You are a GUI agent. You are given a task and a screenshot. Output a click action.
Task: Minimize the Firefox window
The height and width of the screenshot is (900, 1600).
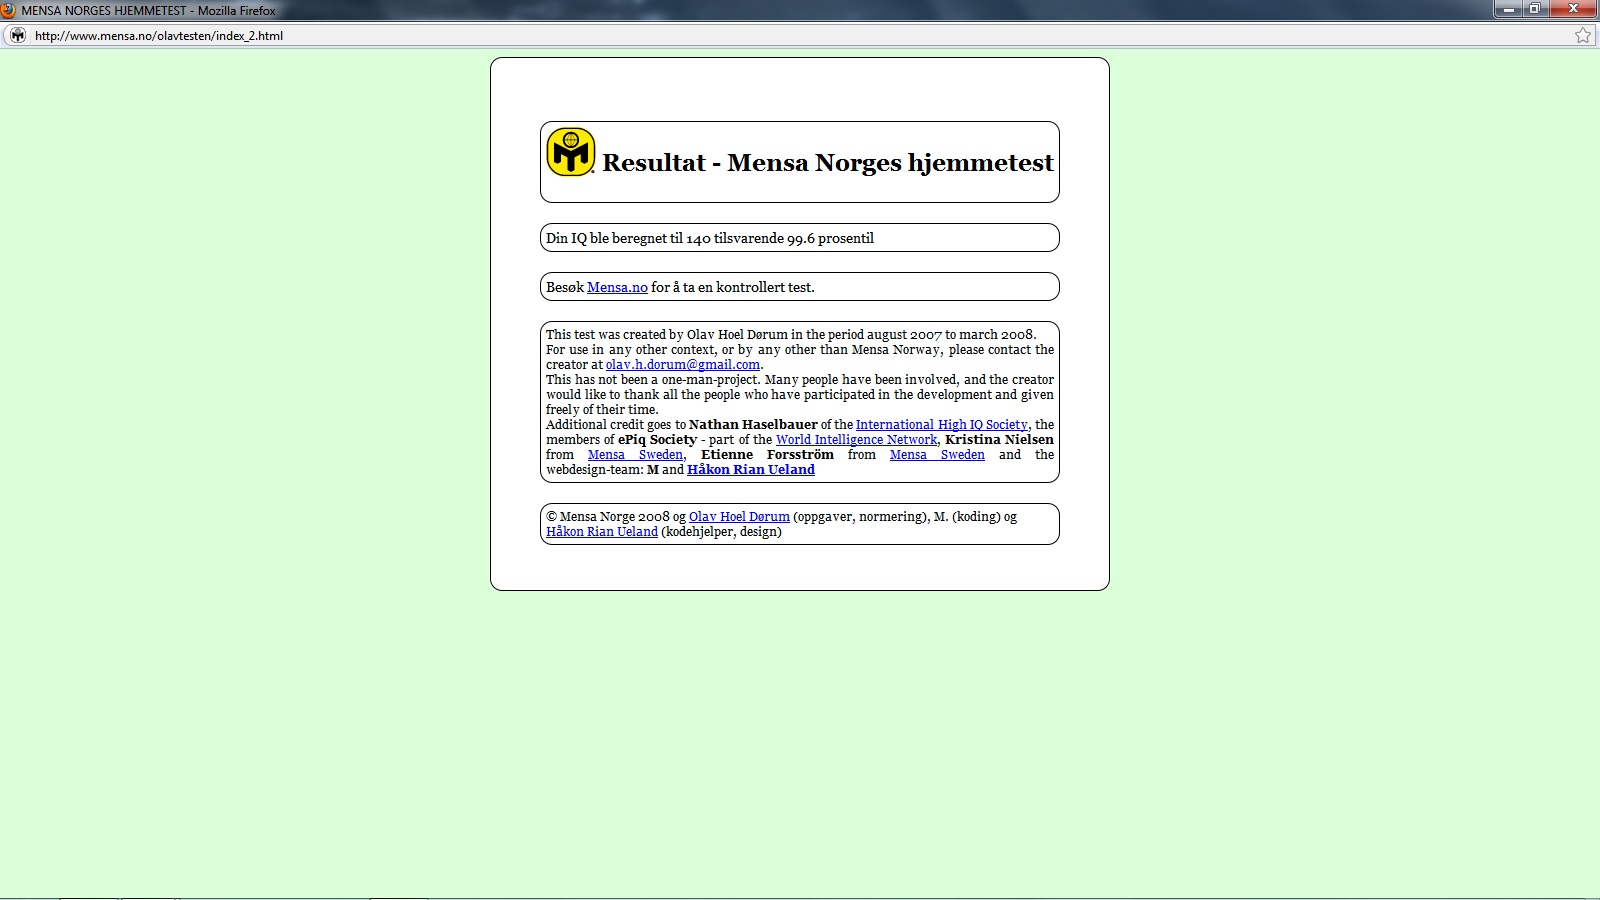click(x=1509, y=9)
